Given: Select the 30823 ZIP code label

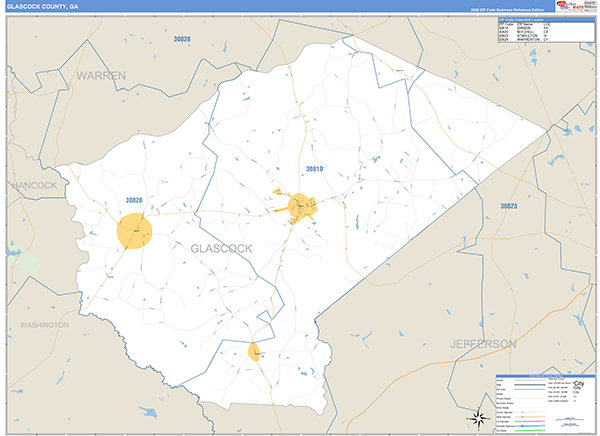Looking at the screenshot, I should 508,205.
